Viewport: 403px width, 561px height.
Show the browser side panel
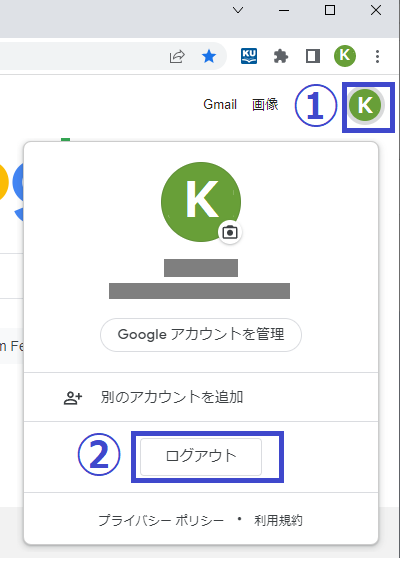(313, 57)
